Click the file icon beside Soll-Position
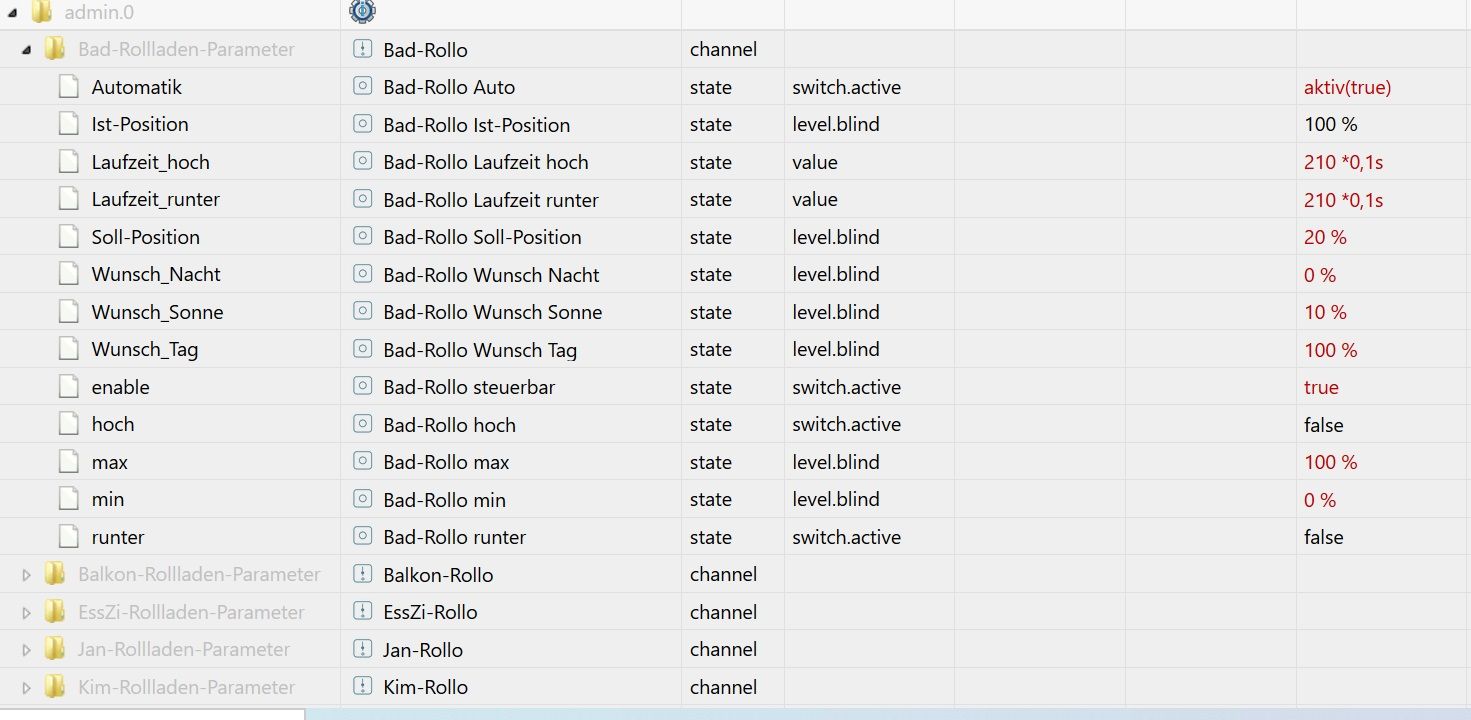The image size is (1471, 720). 68,237
